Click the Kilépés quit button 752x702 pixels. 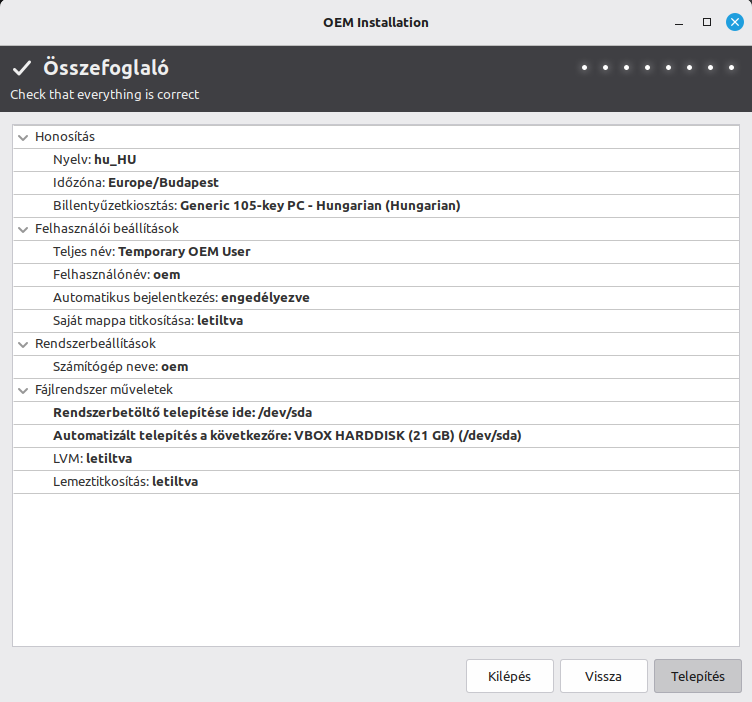[x=510, y=676]
